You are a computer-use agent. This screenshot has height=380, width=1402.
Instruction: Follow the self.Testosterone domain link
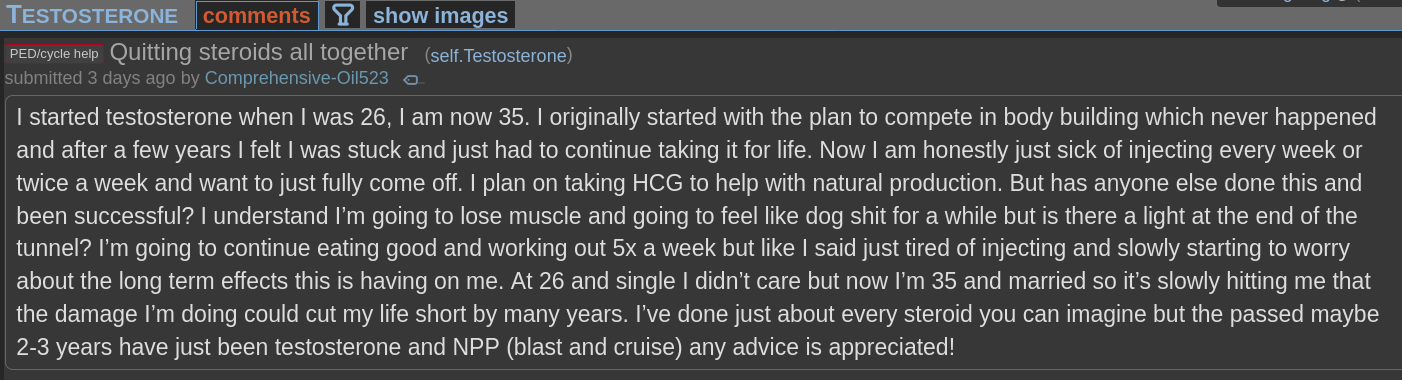pos(498,56)
